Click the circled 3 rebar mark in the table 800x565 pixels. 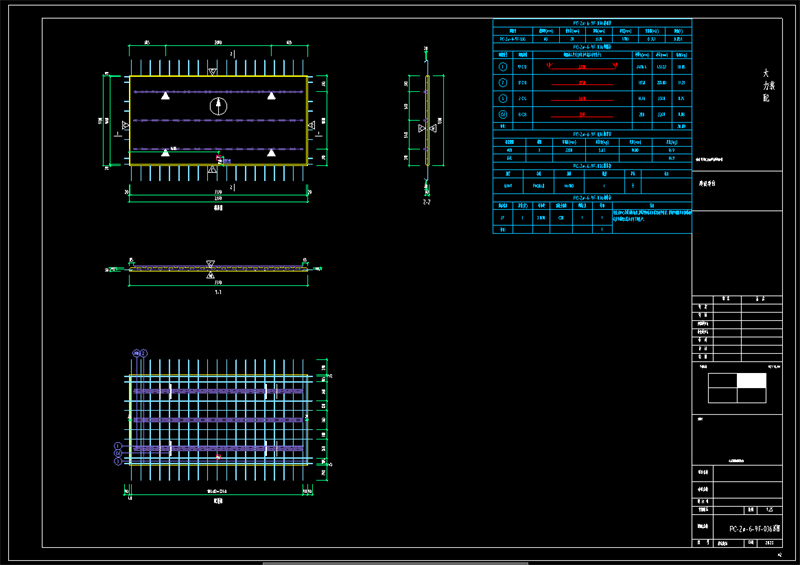(503, 99)
